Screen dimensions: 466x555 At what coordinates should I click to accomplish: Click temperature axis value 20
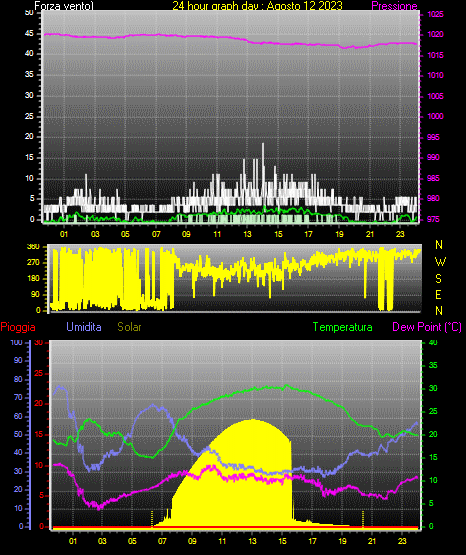coord(433,434)
